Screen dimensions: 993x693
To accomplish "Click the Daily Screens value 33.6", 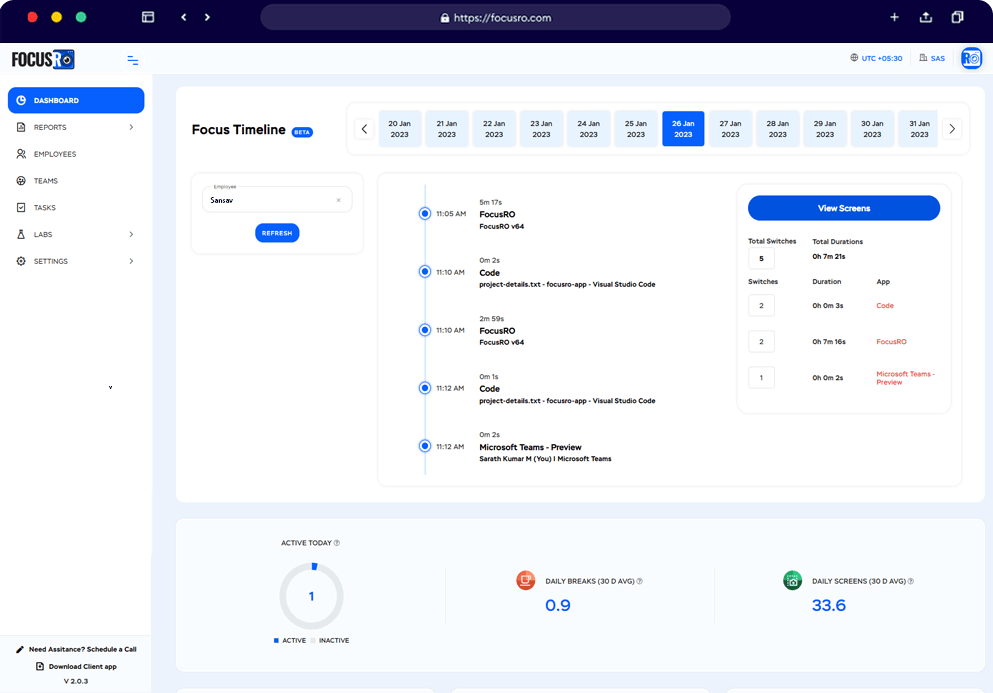I will click(828, 606).
